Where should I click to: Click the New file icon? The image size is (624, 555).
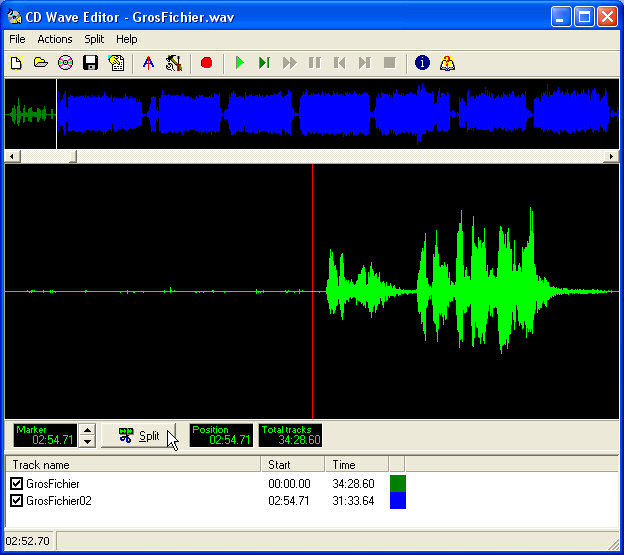16,63
